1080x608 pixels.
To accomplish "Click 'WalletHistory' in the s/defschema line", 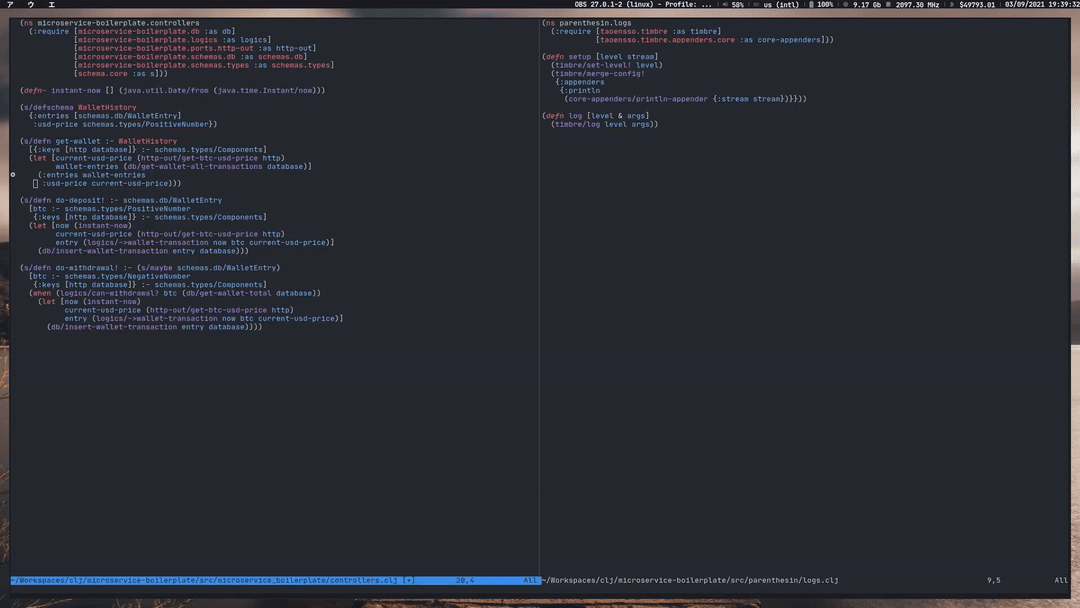I will 107,107.
